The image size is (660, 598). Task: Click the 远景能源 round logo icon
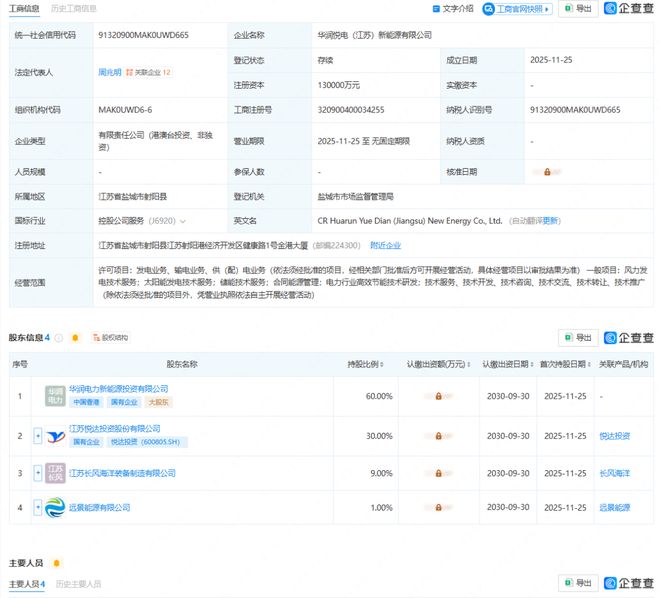56,507
